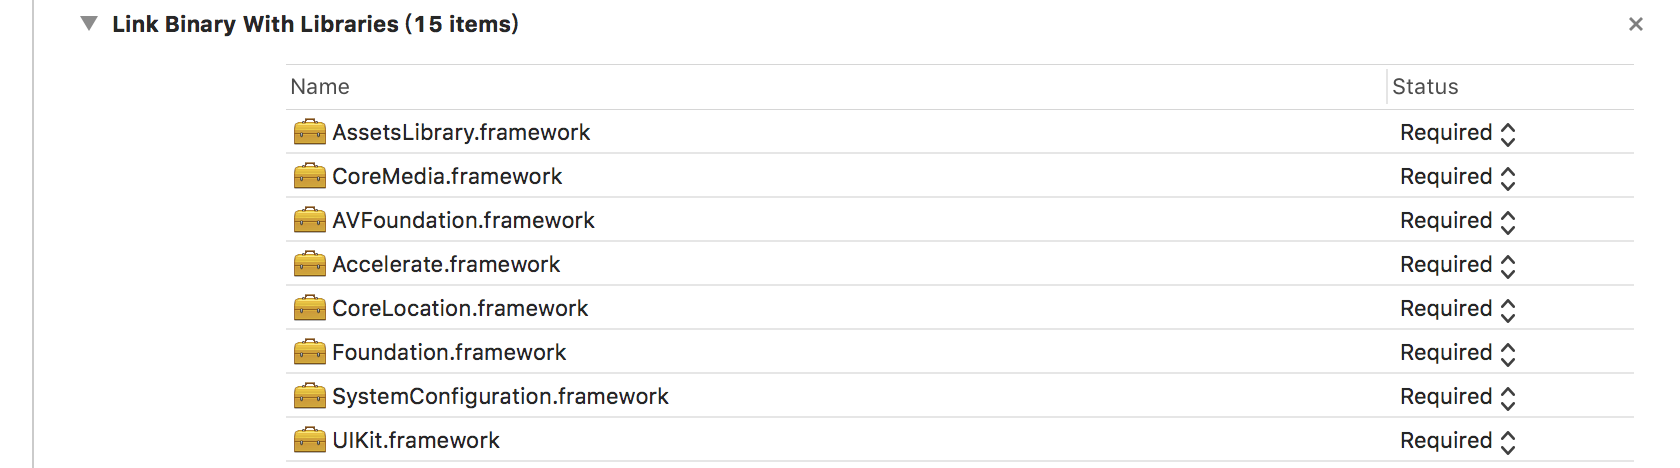Viewport: 1680px width, 468px height.
Task: Click the CoreMedia.framework toolbox icon
Action: pyautogui.click(x=310, y=176)
